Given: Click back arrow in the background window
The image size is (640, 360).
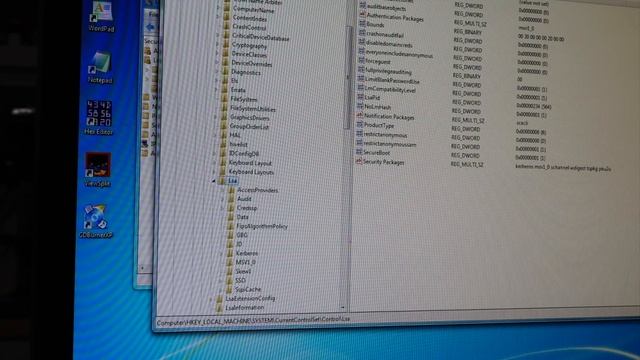Looking at the screenshot, I should coord(150,27).
